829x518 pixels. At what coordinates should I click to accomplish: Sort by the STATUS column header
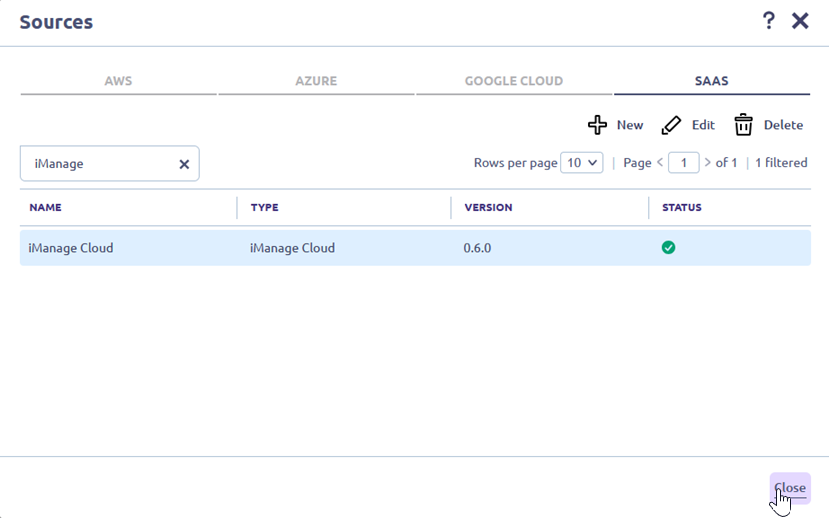[x=681, y=207]
